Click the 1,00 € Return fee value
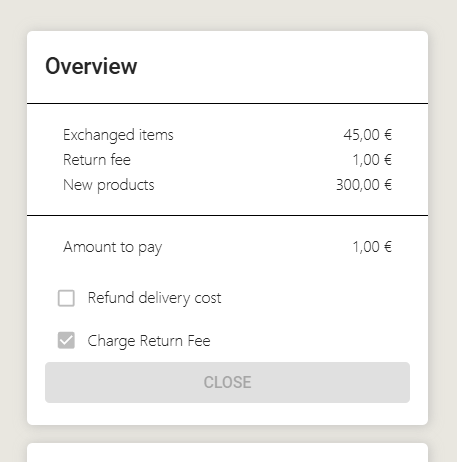 [x=372, y=160]
